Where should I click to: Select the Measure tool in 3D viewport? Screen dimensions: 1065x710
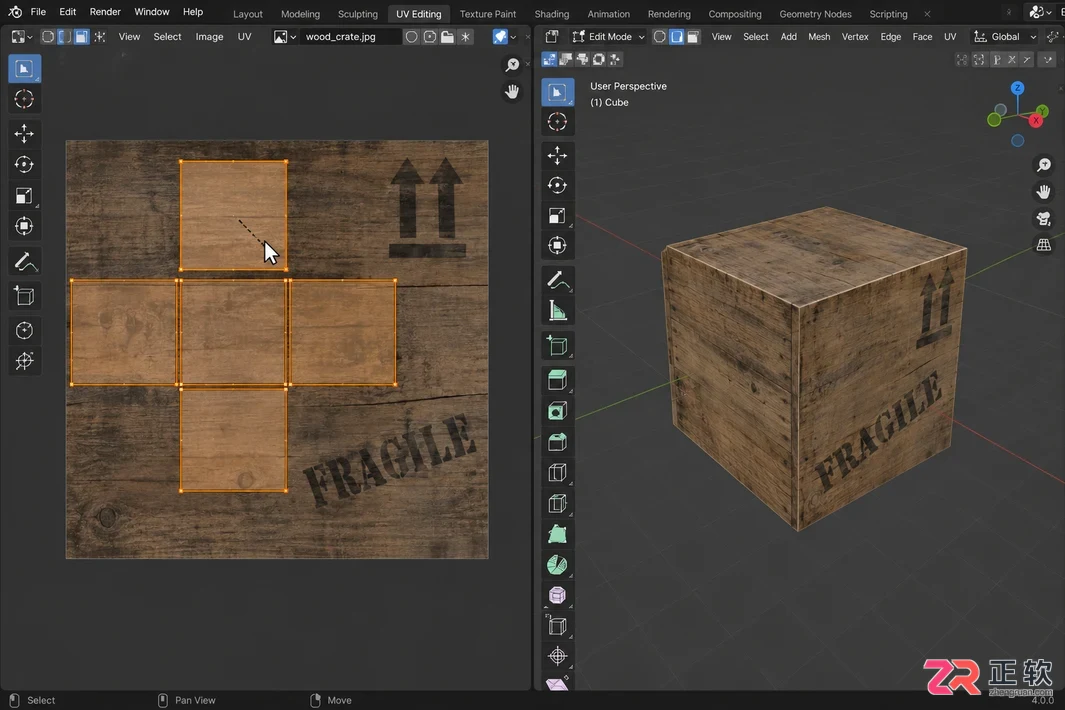[x=558, y=311]
